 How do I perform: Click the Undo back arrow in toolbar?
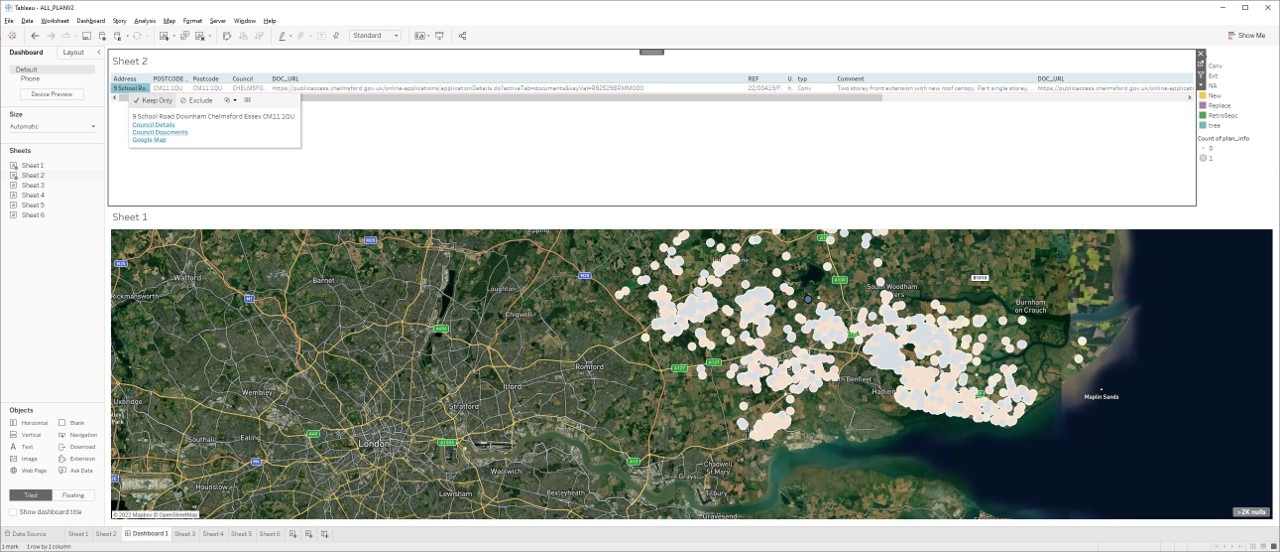click(x=35, y=36)
